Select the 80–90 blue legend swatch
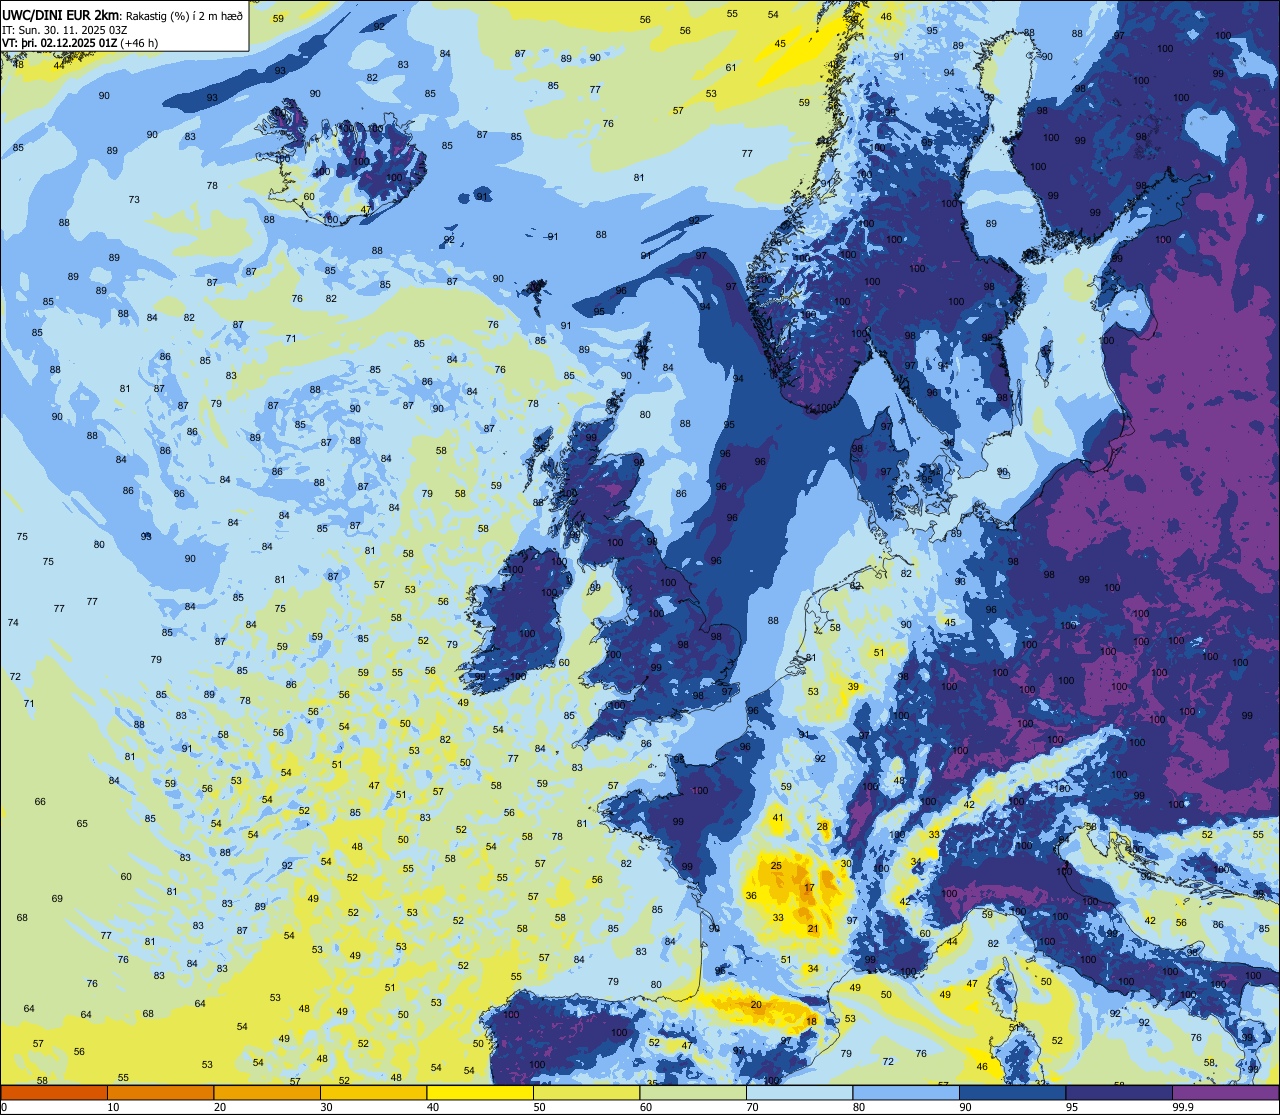This screenshot has width=1280, height=1115. pos(905,1092)
